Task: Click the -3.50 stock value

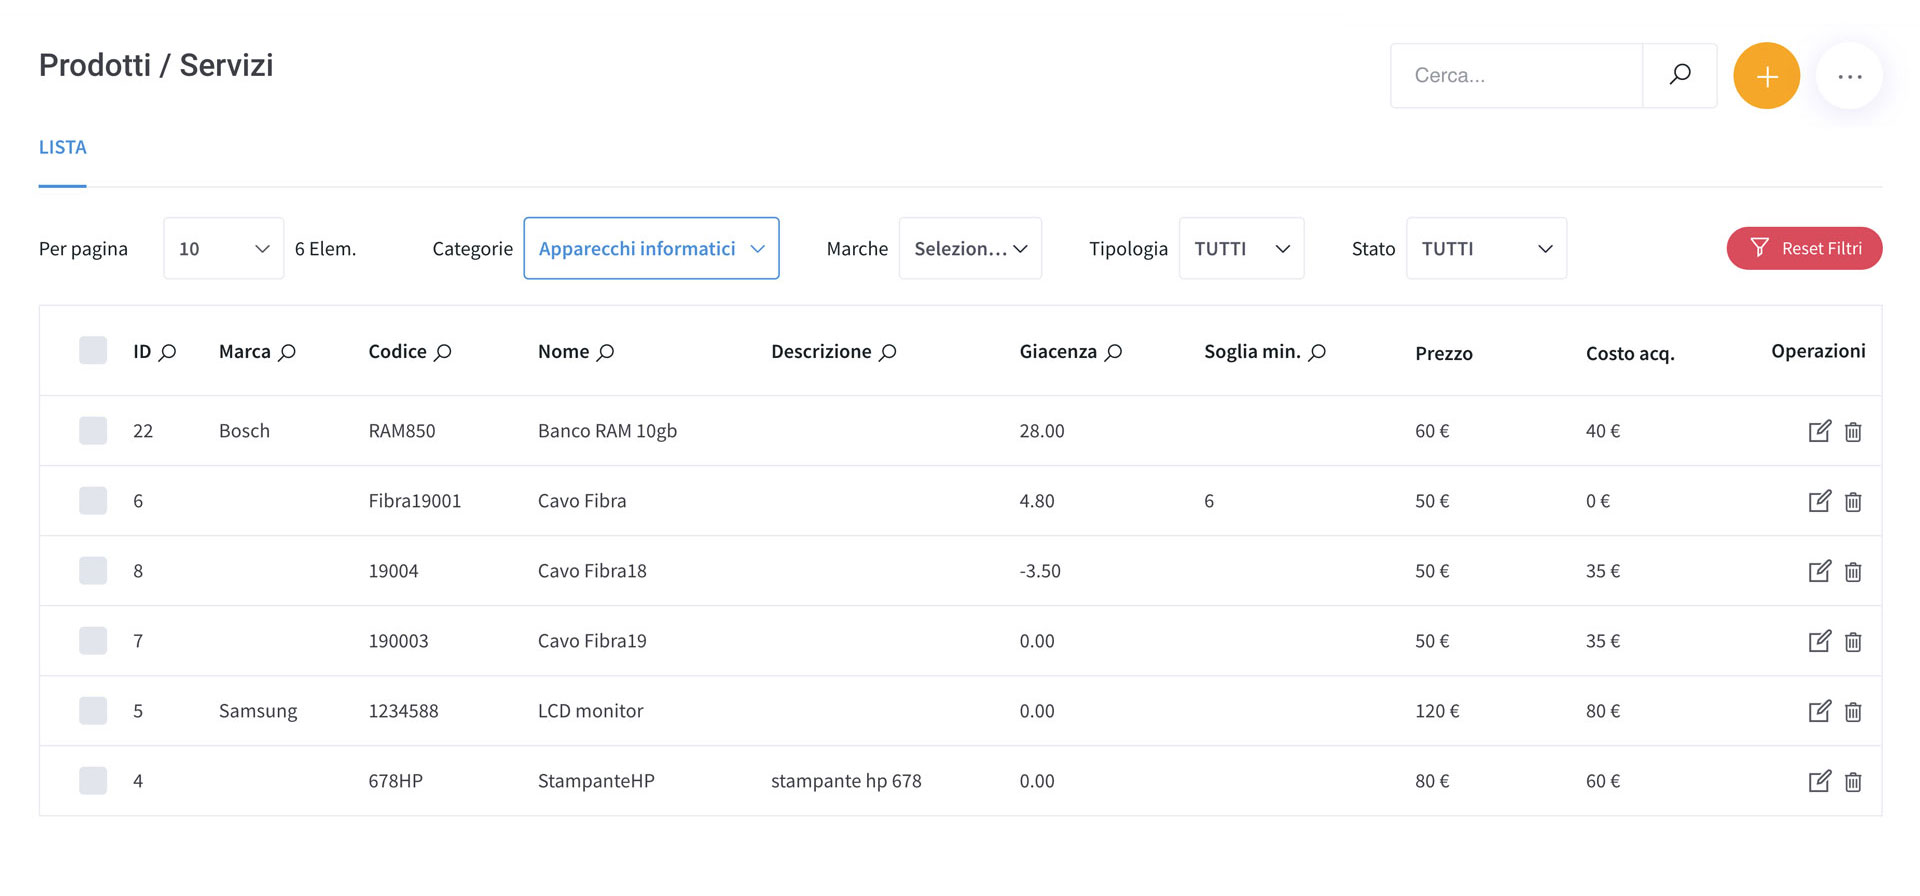Action: coord(1040,571)
